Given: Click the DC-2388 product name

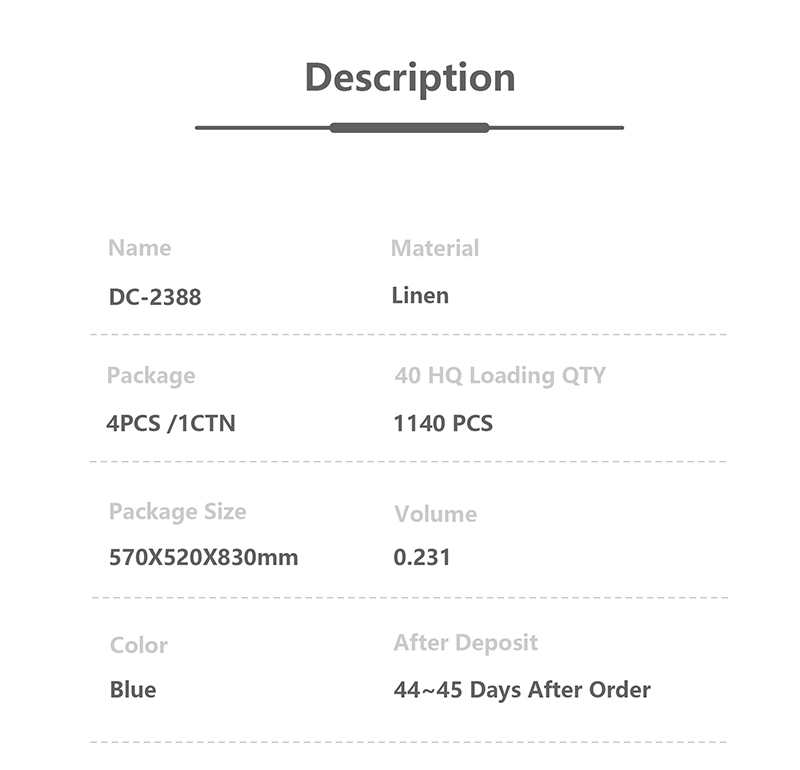Looking at the screenshot, I should (155, 297).
